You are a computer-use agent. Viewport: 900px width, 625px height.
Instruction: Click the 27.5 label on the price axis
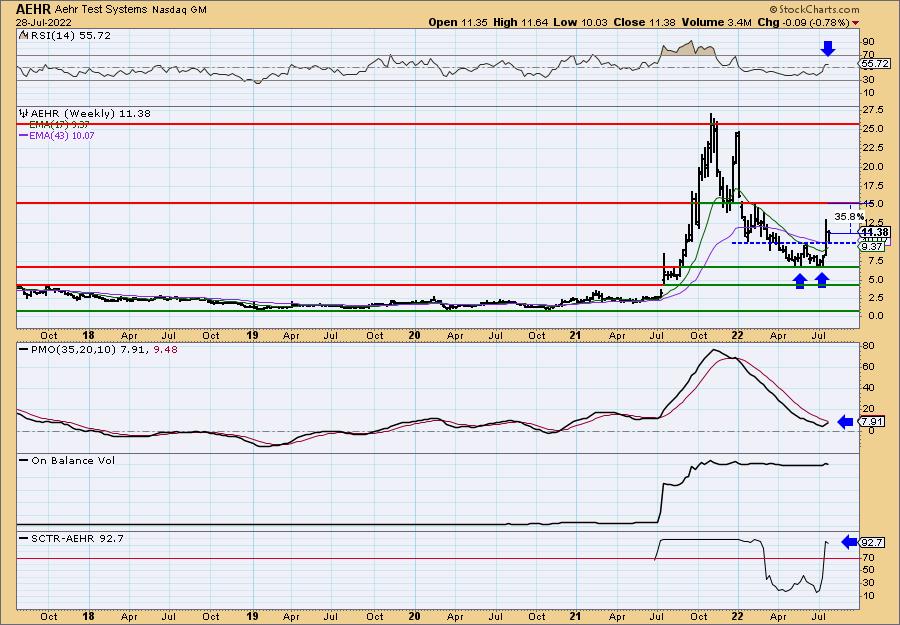pyautogui.click(x=872, y=110)
